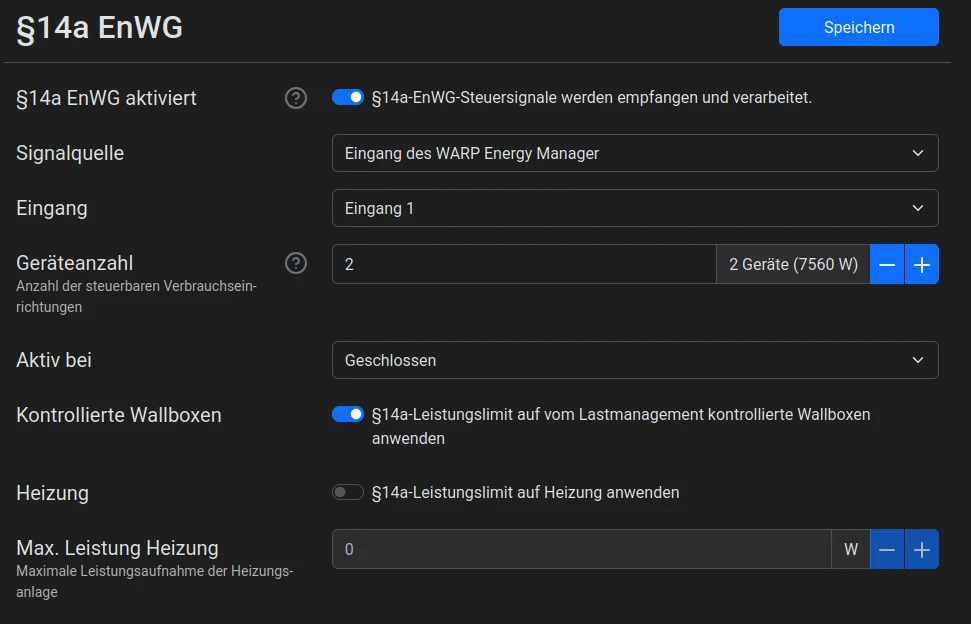Click the '§14a EnWG' page heading

(x=99, y=28)
